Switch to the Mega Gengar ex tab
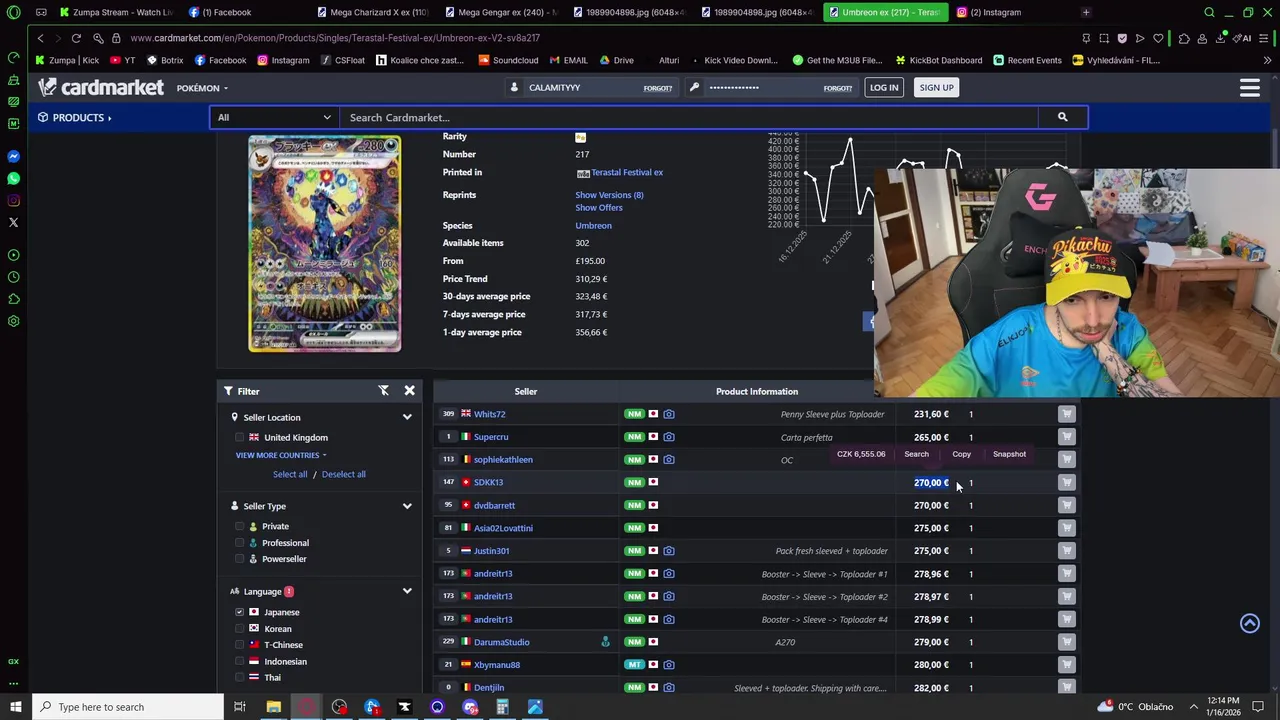Image resolution: width=1280 pixels, height=720 pixels. pos(500,12)
